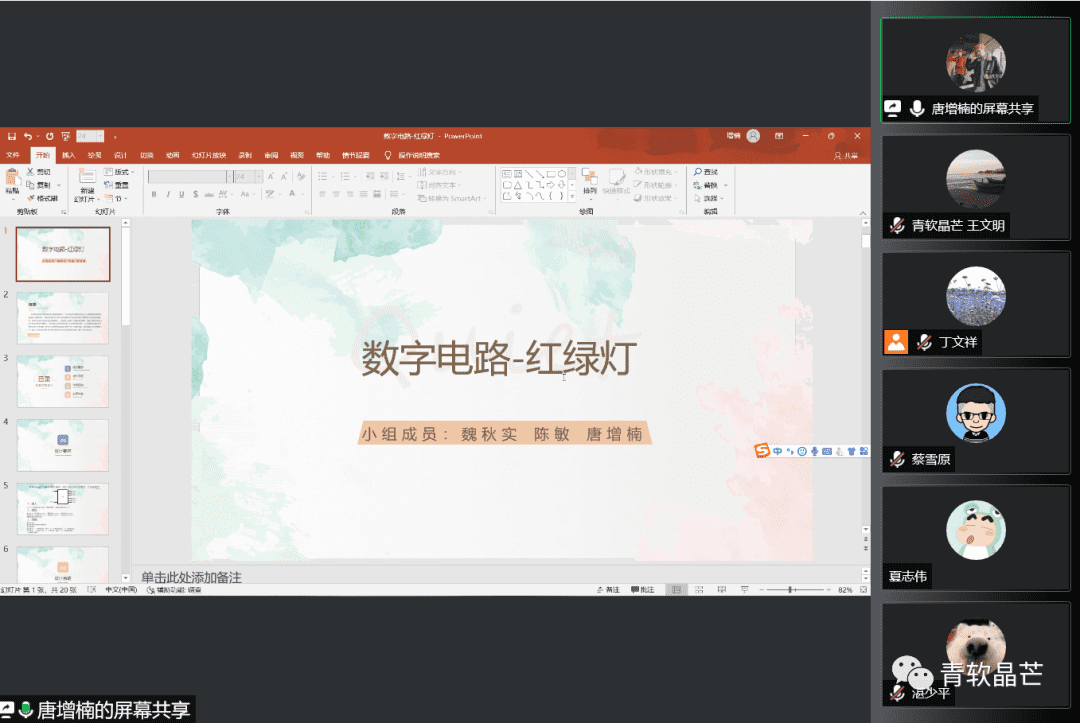The height and width of the screenshot is (723, 1080).
Task: Toggle bold formatting
Action: click(x=154, y=194)
